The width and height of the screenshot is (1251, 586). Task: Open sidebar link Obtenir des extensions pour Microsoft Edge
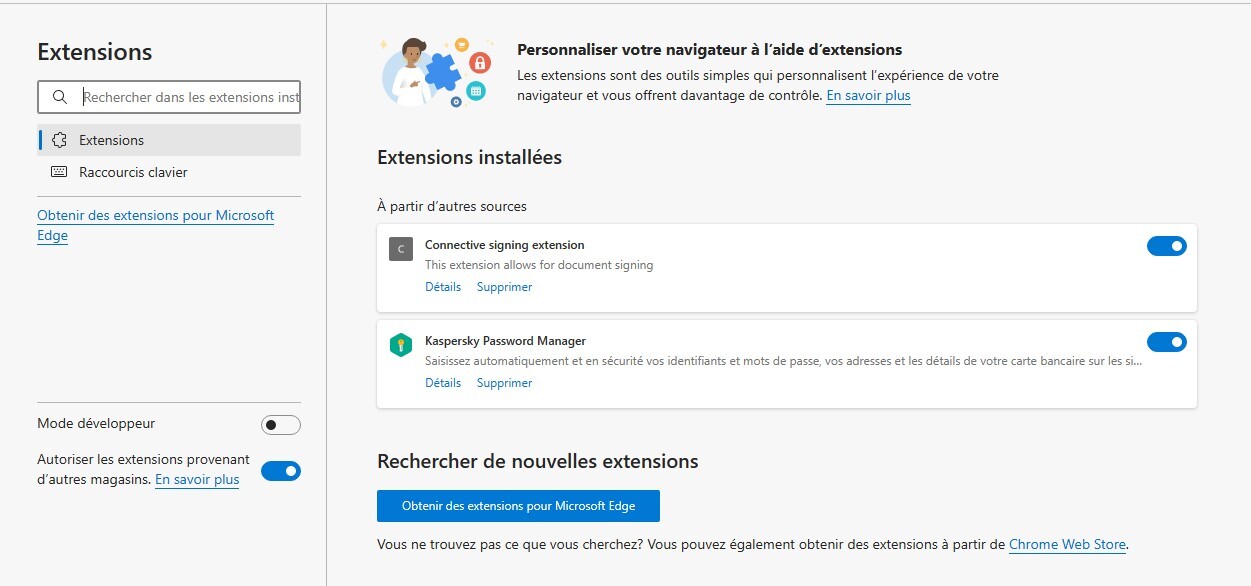coord(155,216)
